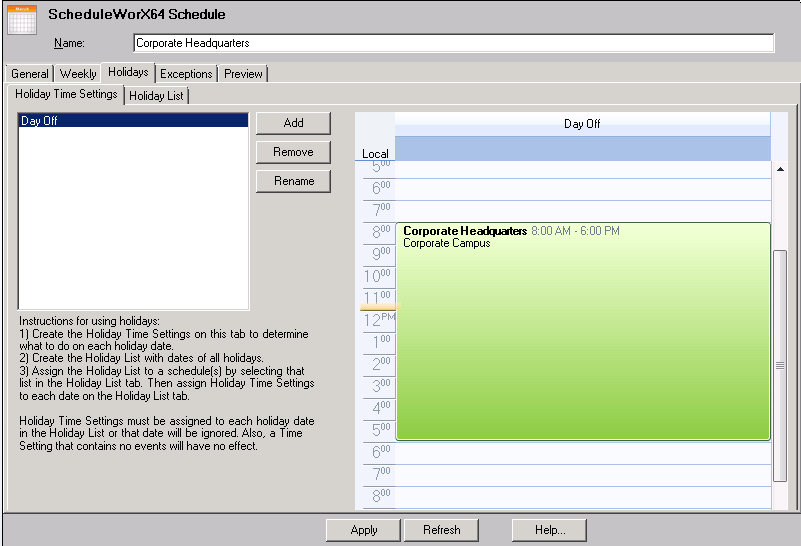Select Day Off in the list
This screenshot has height=546, width=801.
(133, 121)
